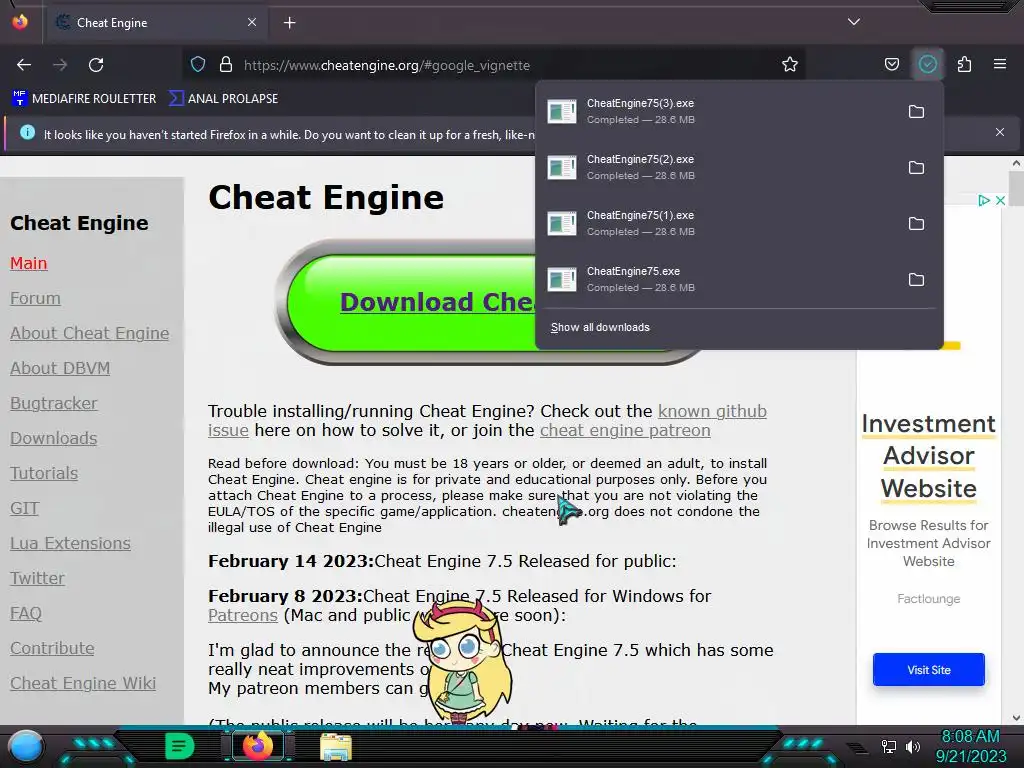1024x768 pixels.
Task: Select the Cheat Engine browser tab
Action: (157, 23)
